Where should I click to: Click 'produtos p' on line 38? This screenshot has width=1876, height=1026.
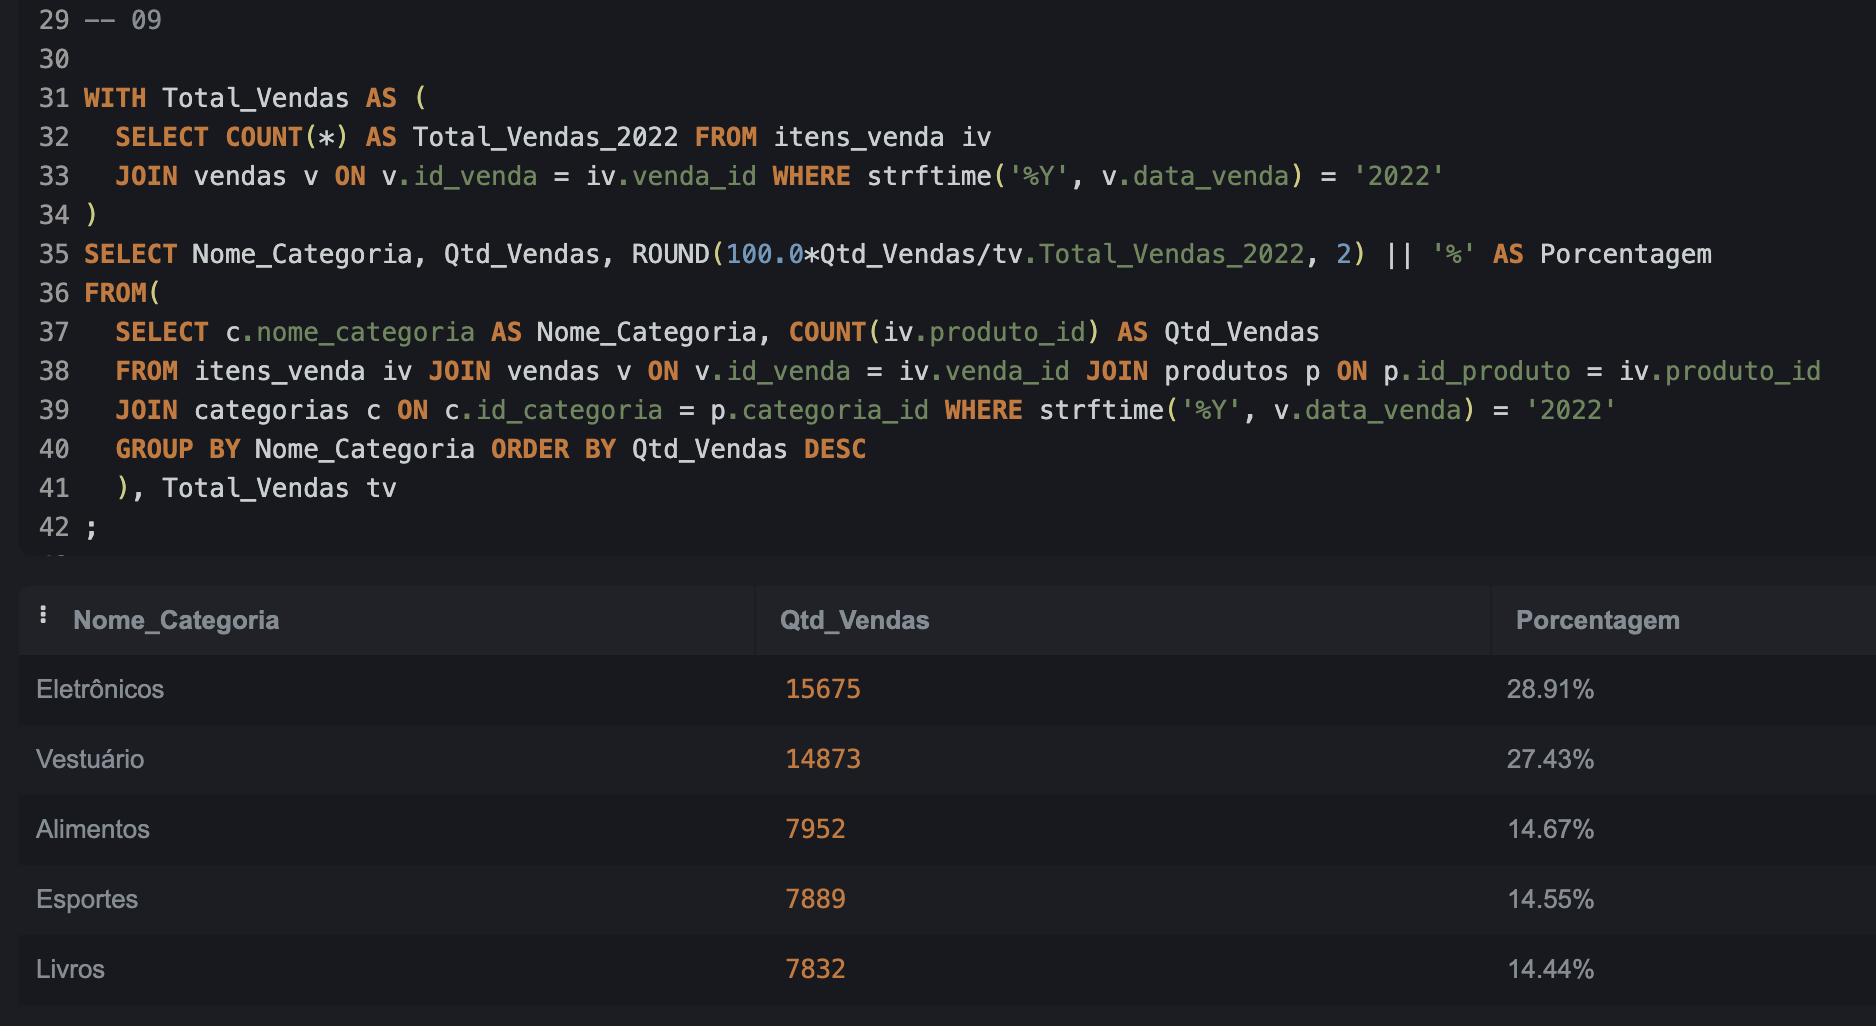click(x=1242, y=371)
